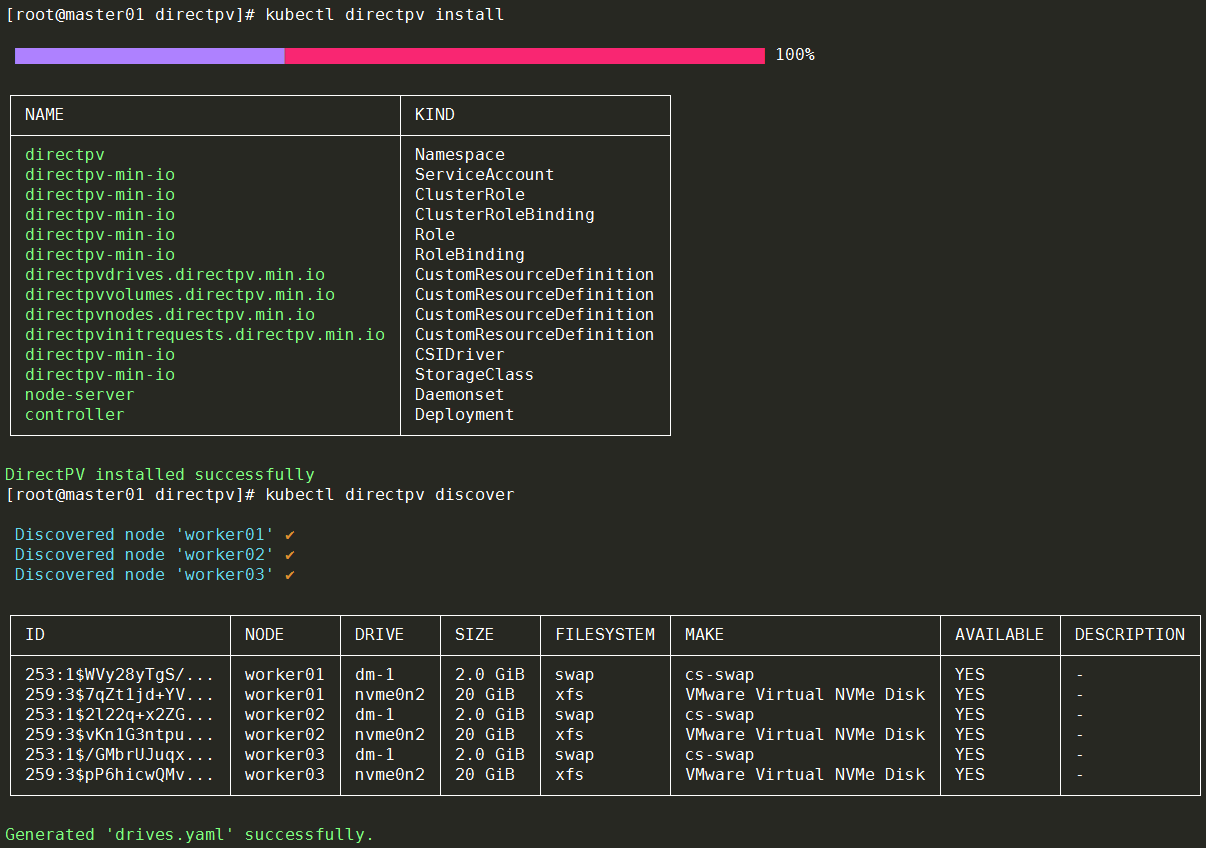The height and width of the screenshot is (848, 1206).
Task: Click the FILESYSTEM column header
Action: point(605,635)
